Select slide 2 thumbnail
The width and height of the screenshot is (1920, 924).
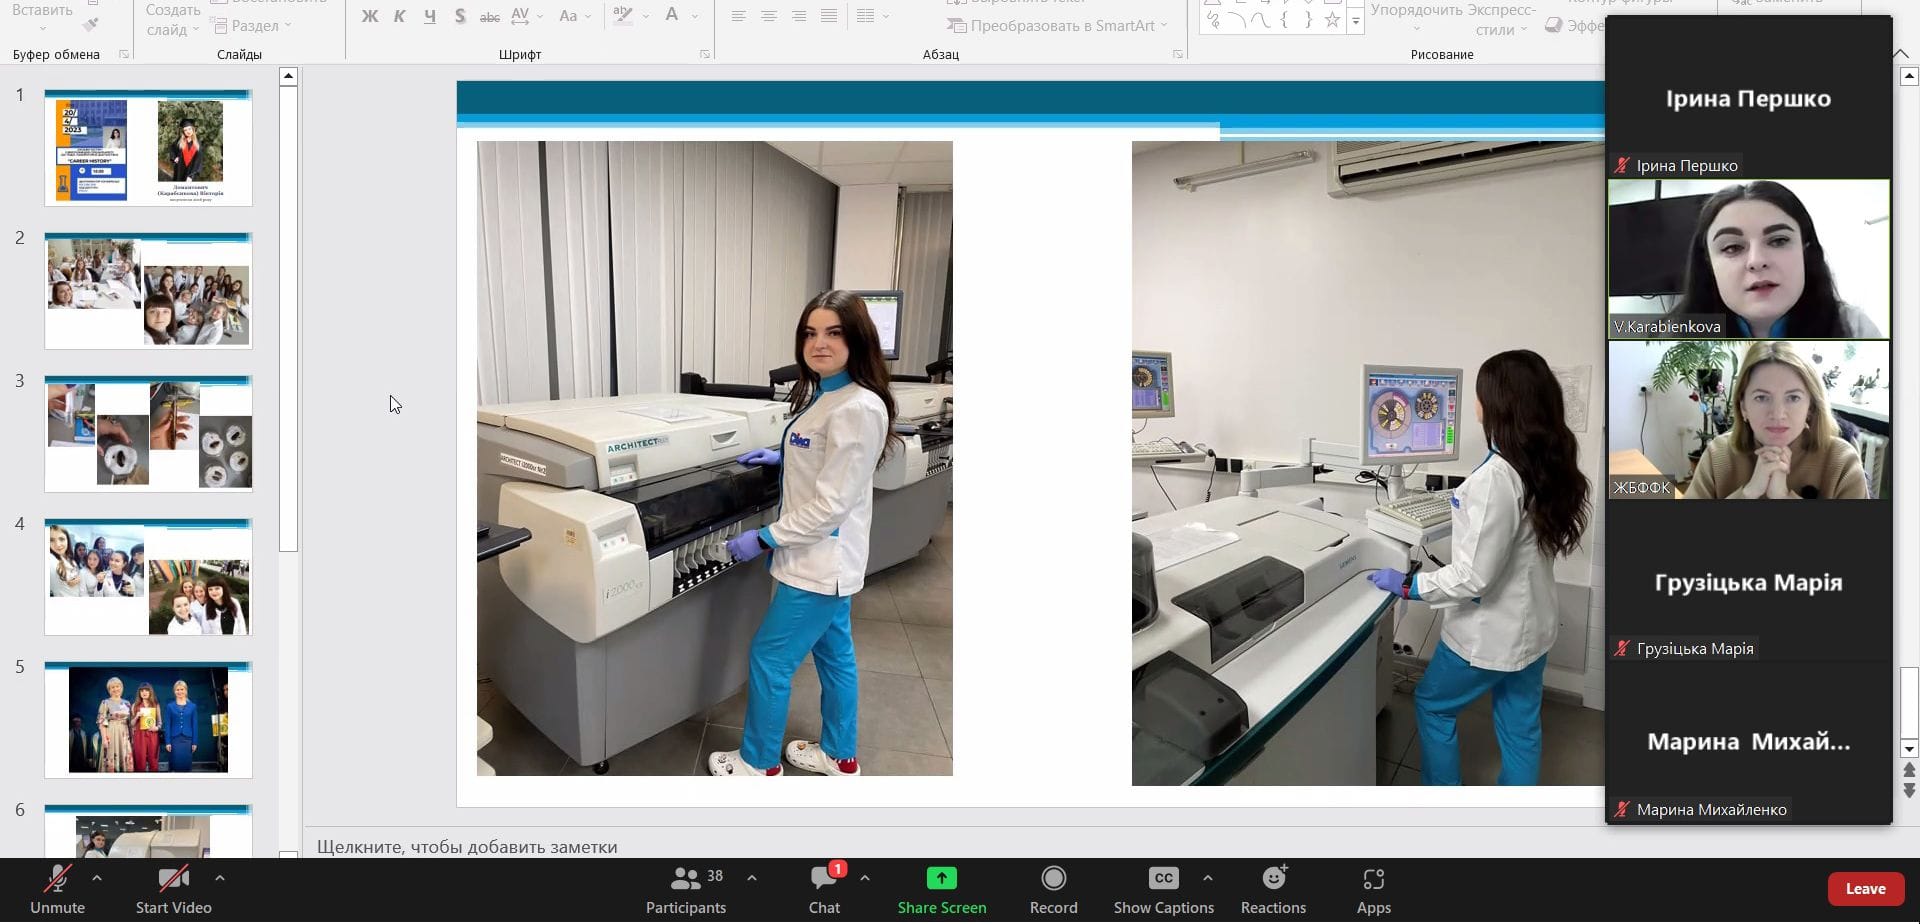(x=148, y=291)
